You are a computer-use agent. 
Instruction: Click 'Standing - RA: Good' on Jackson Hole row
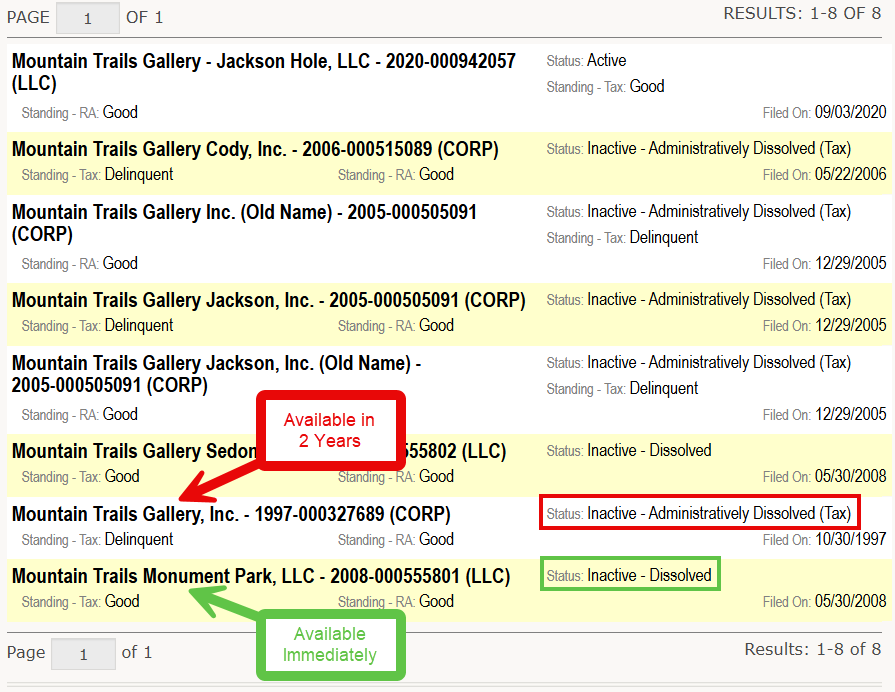pyautogui.click(x=79, y=112)
